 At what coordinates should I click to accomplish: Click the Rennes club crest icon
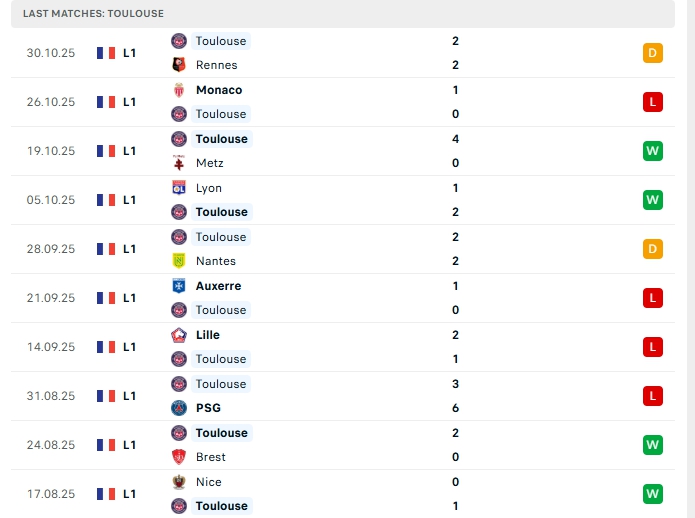[179, 65]
